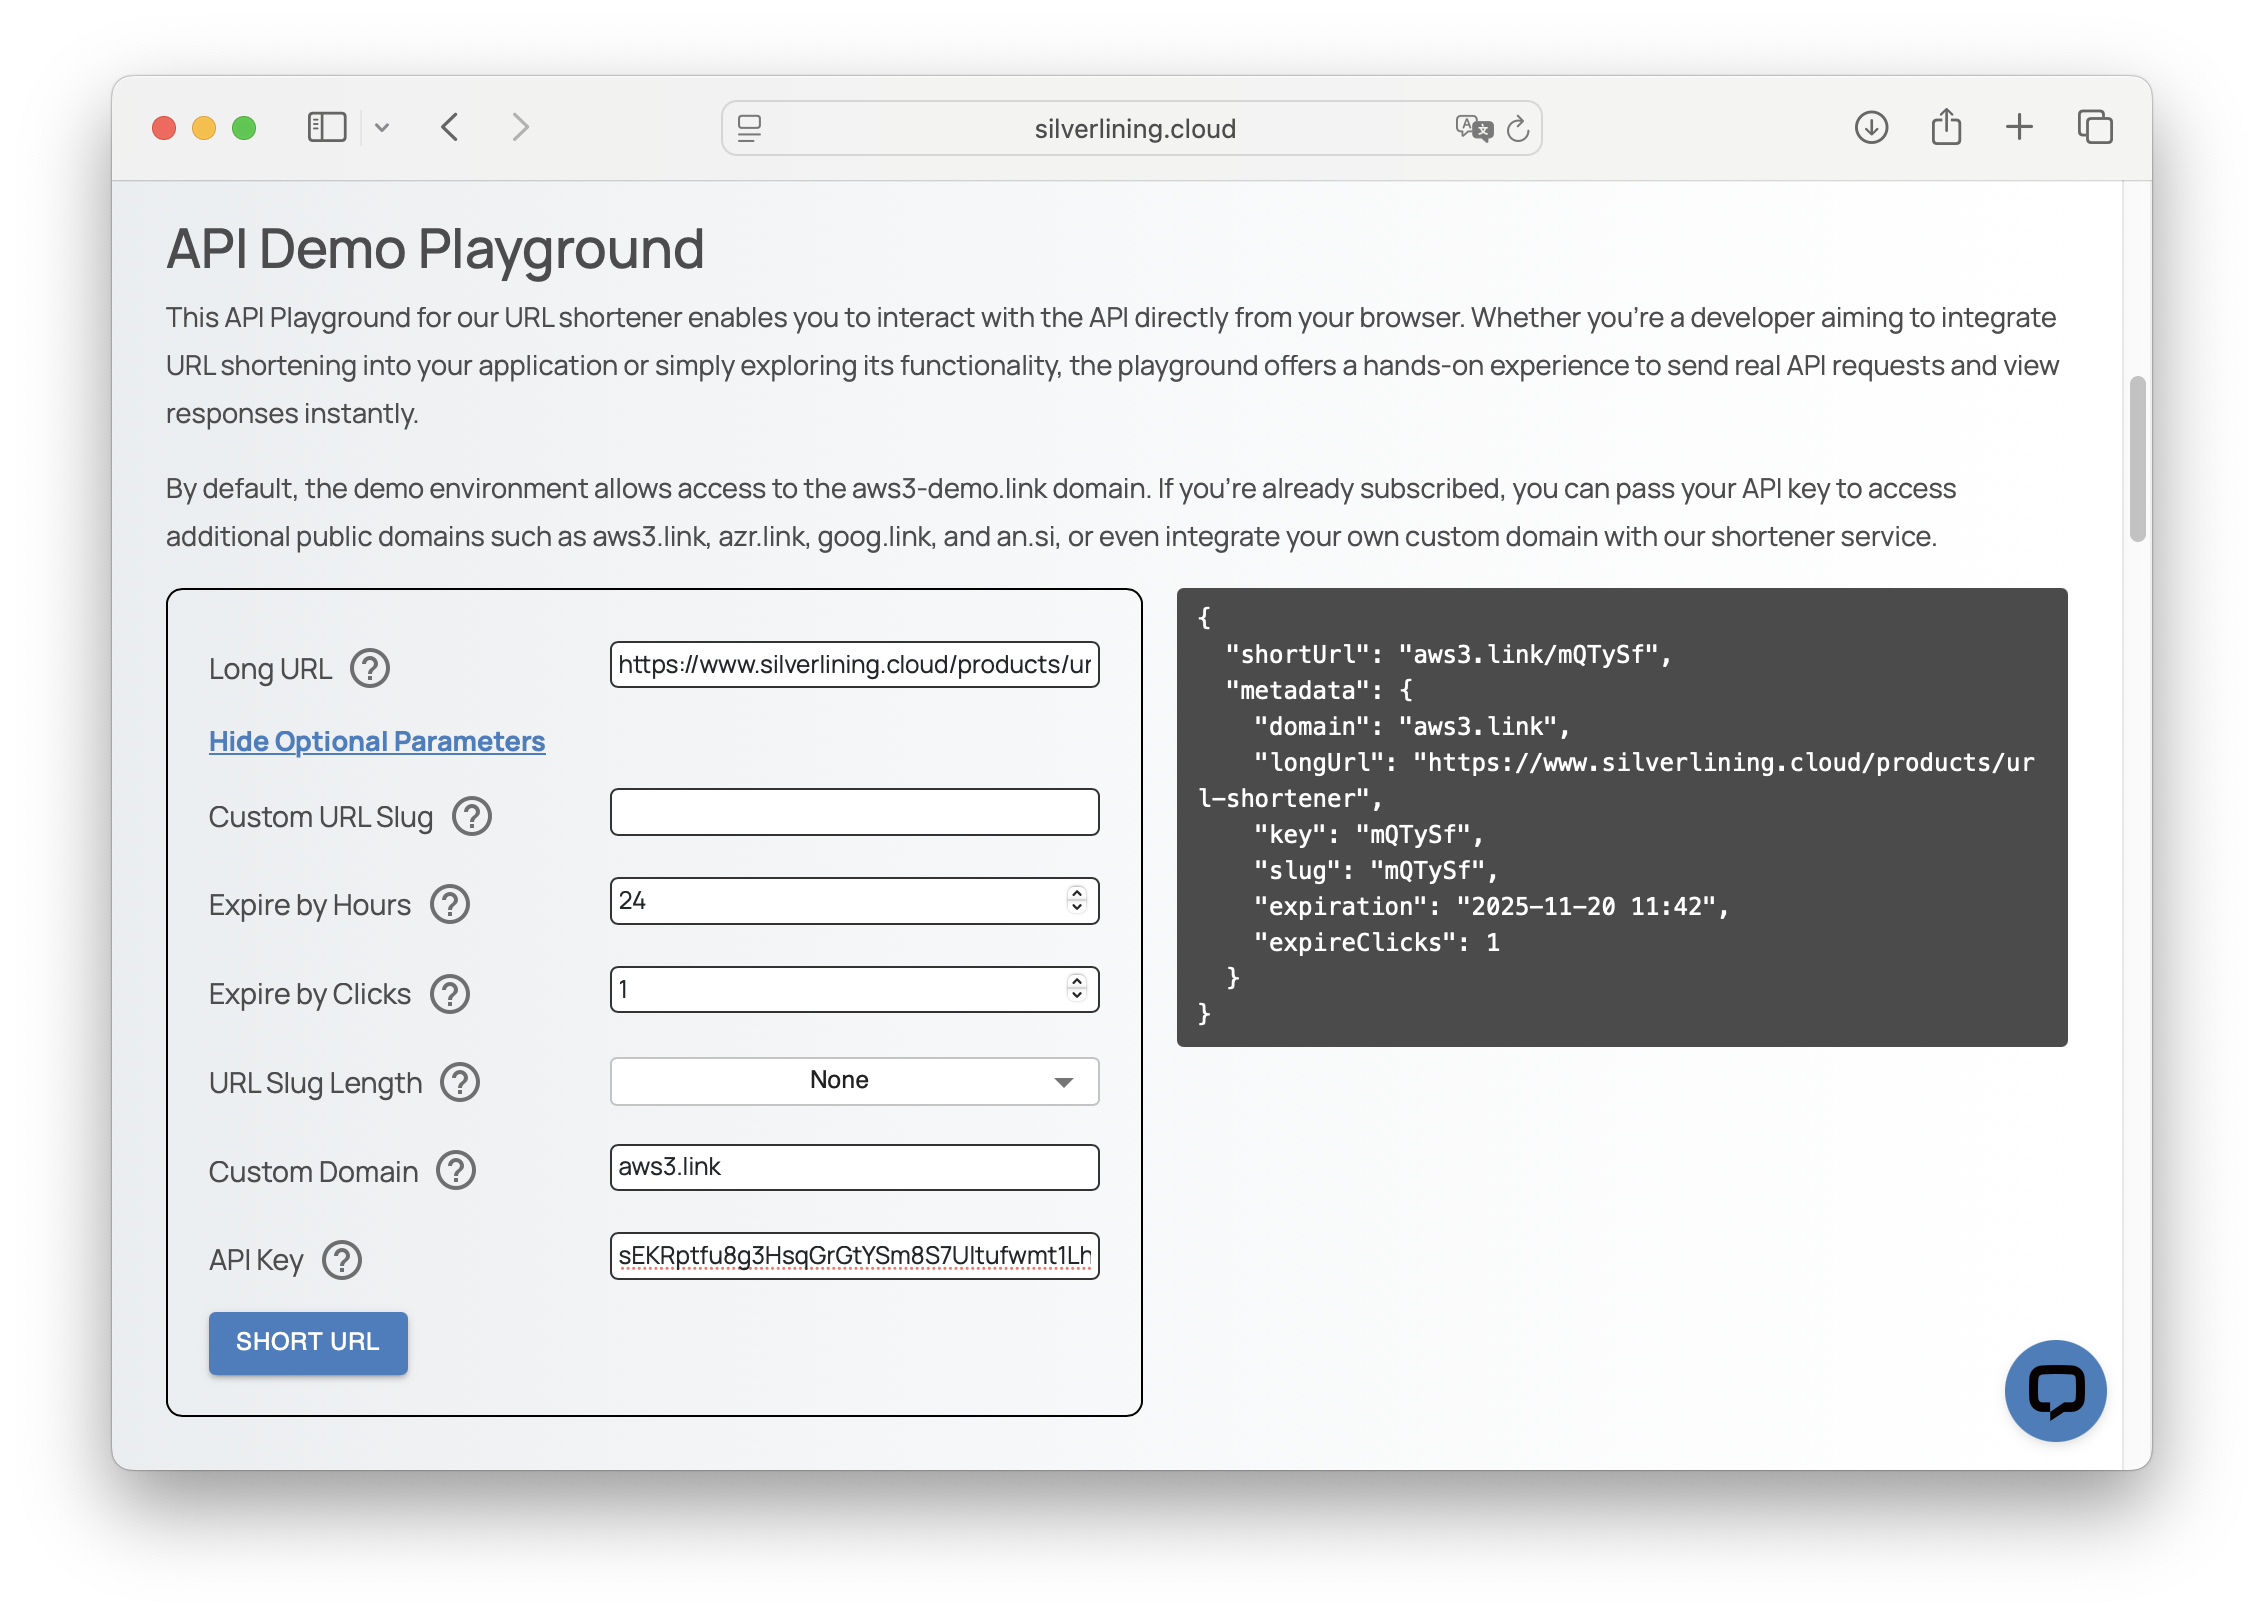2264x1618 pixels.
Task: Go back to previous page
Action: 450,127
